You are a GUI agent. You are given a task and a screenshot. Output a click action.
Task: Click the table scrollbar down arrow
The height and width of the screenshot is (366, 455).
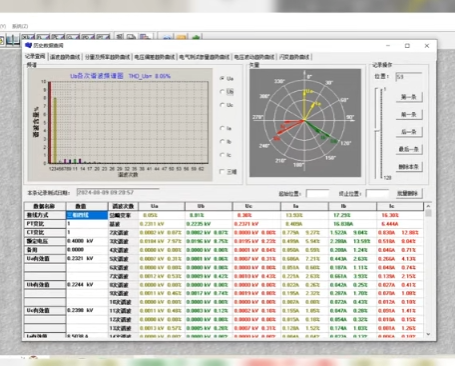click(429, 334)
